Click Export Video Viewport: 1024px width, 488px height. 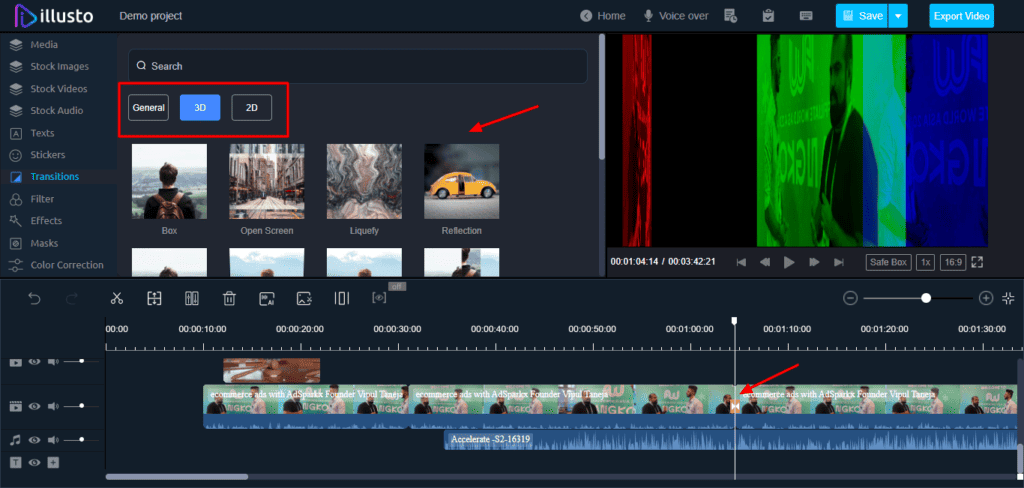pos(961,16)
